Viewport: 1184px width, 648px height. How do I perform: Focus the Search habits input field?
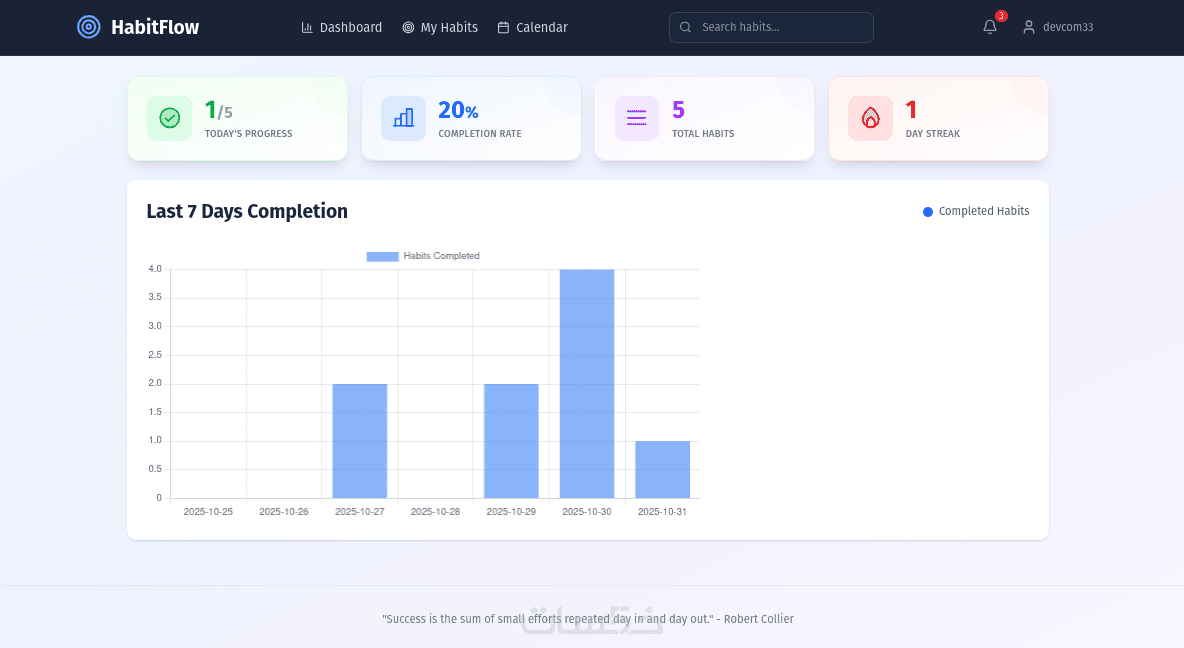click(771, 27)
